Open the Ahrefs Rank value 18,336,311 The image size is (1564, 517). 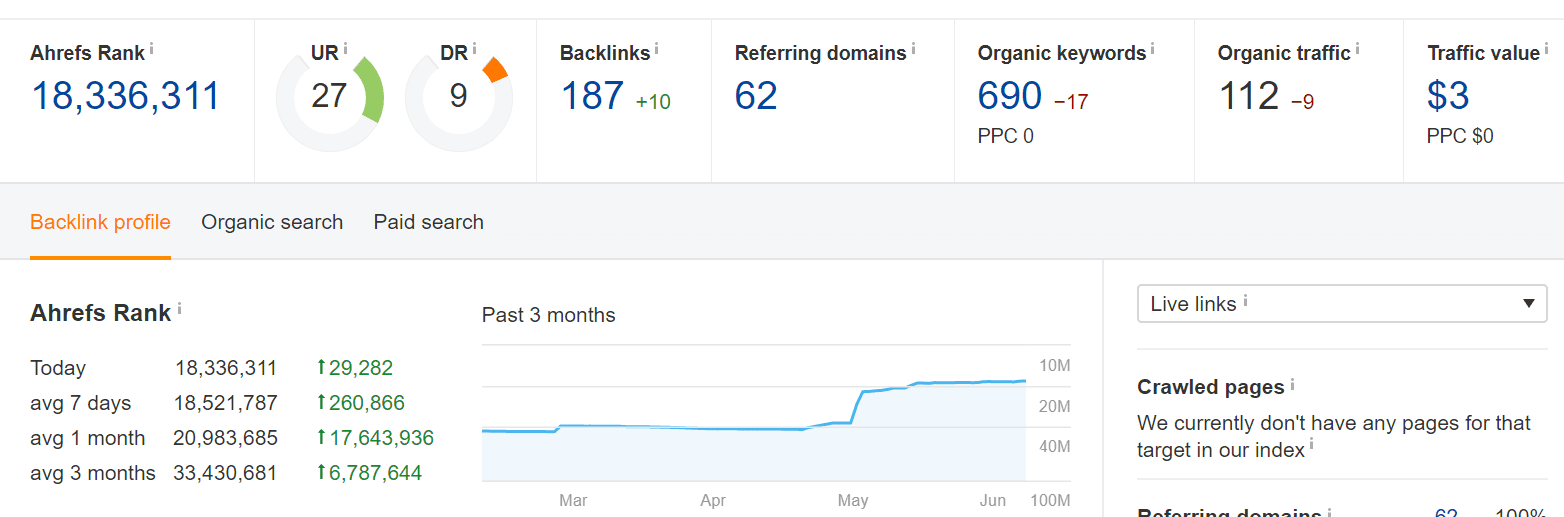click(125, 96)
